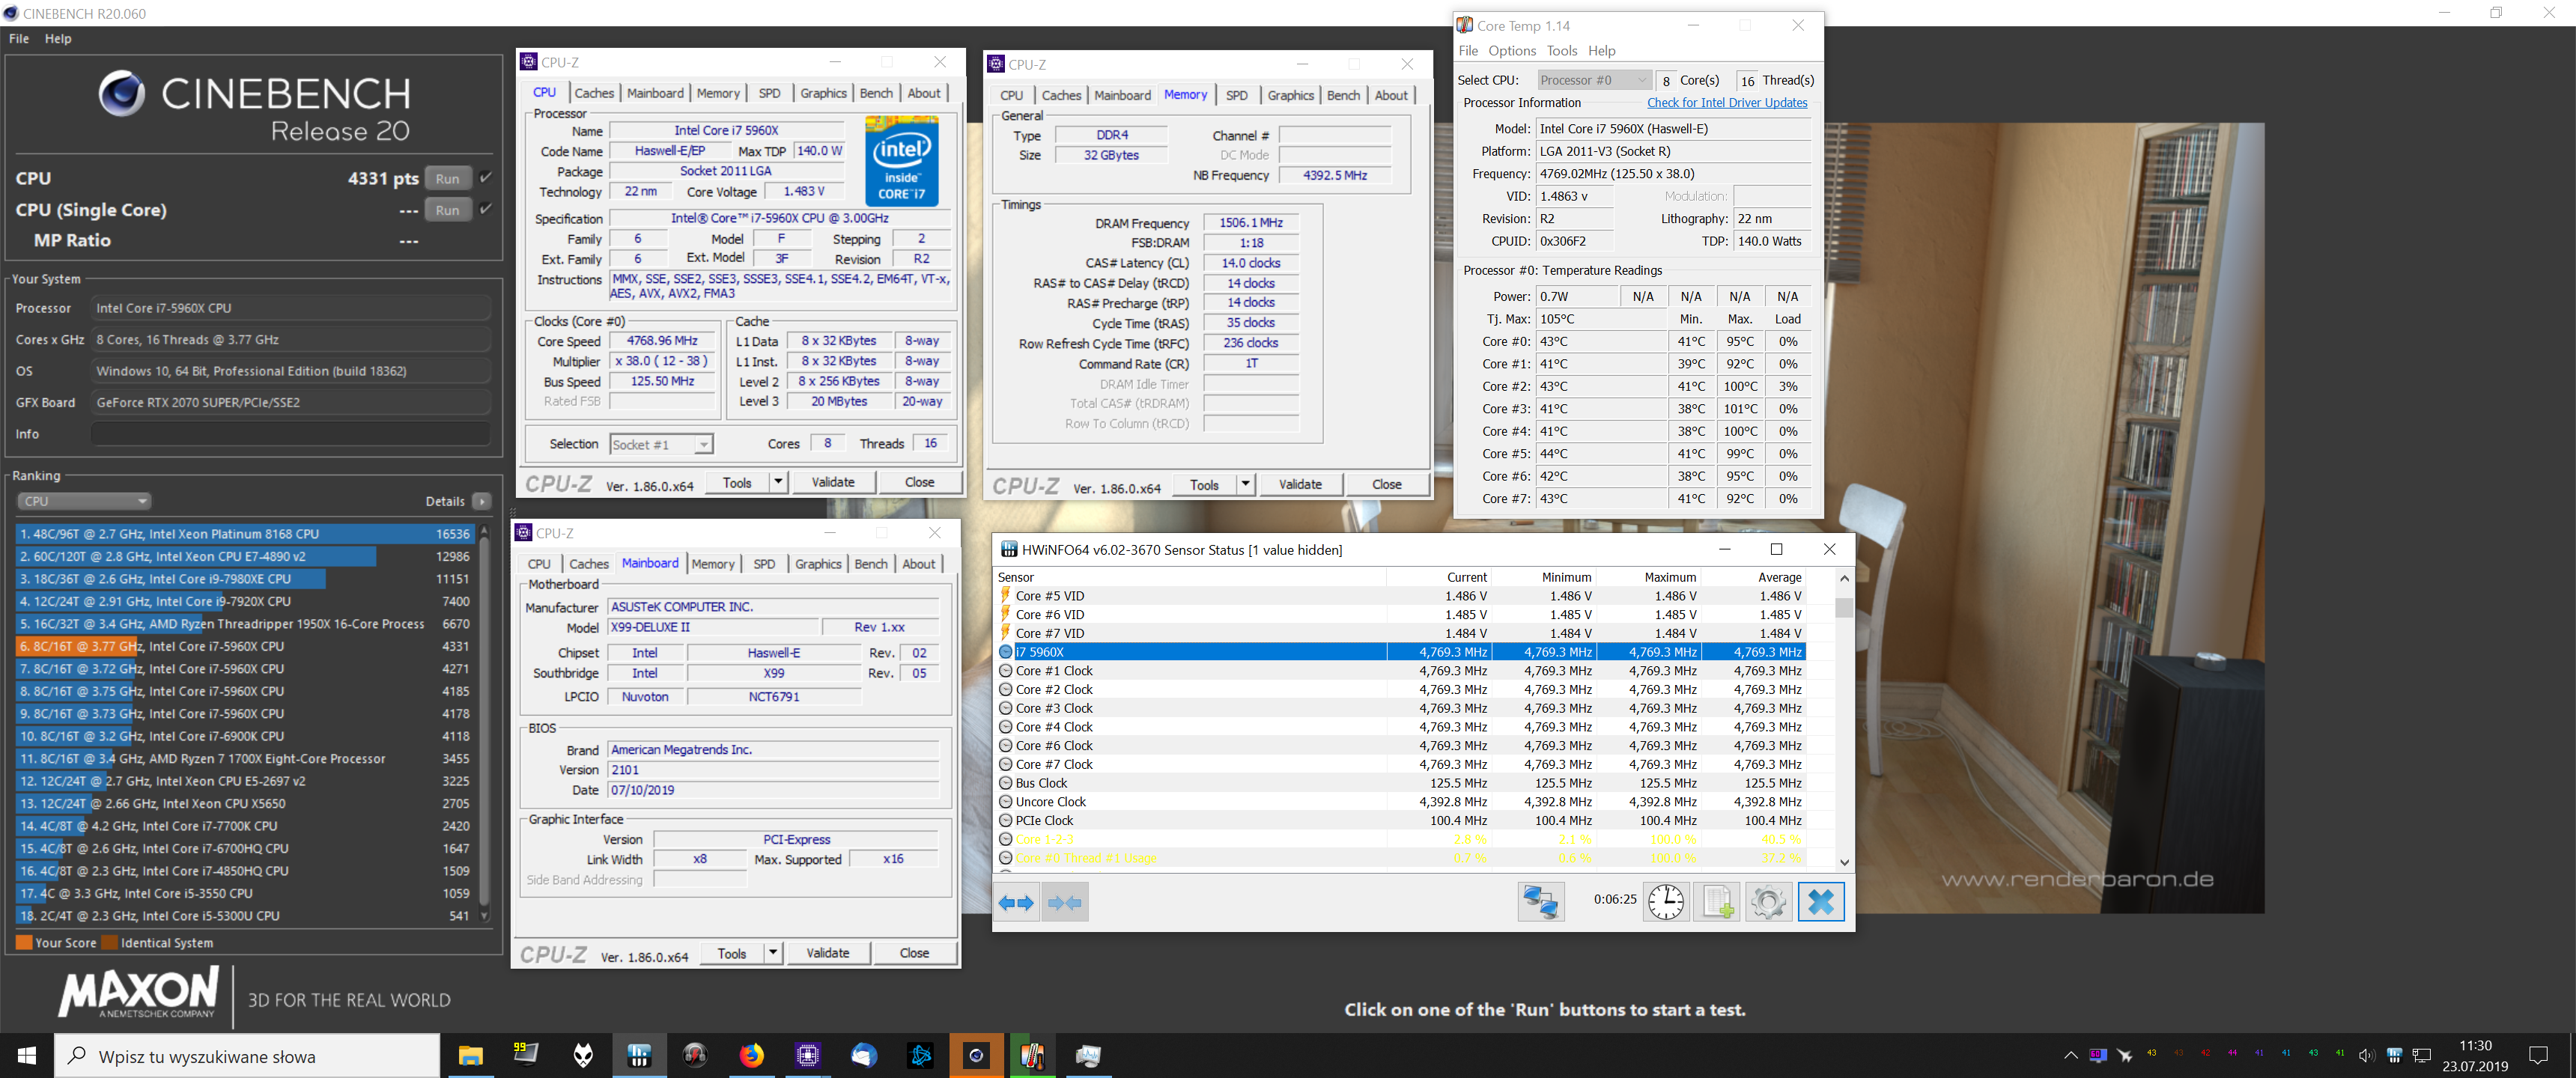2576x1078 pixels.
Task: Open the 99 monitor icon on taskbar
Action: click(526, 1055)
